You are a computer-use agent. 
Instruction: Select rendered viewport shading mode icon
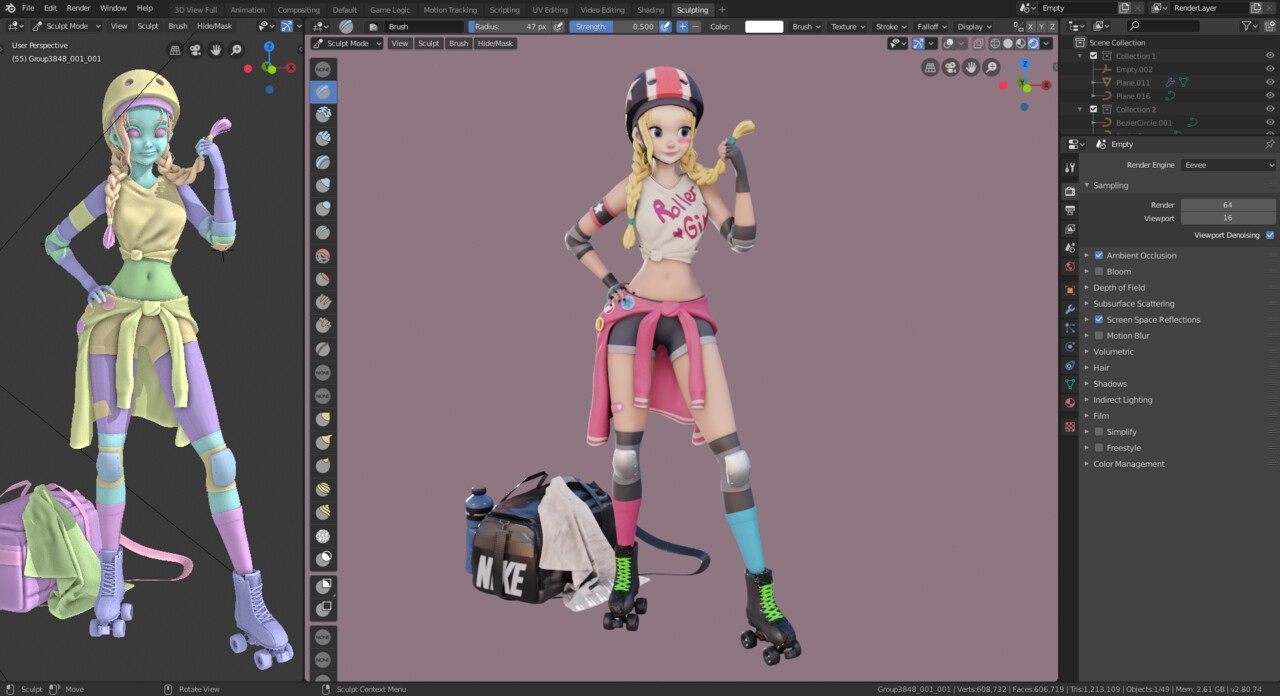(1034, 44)
